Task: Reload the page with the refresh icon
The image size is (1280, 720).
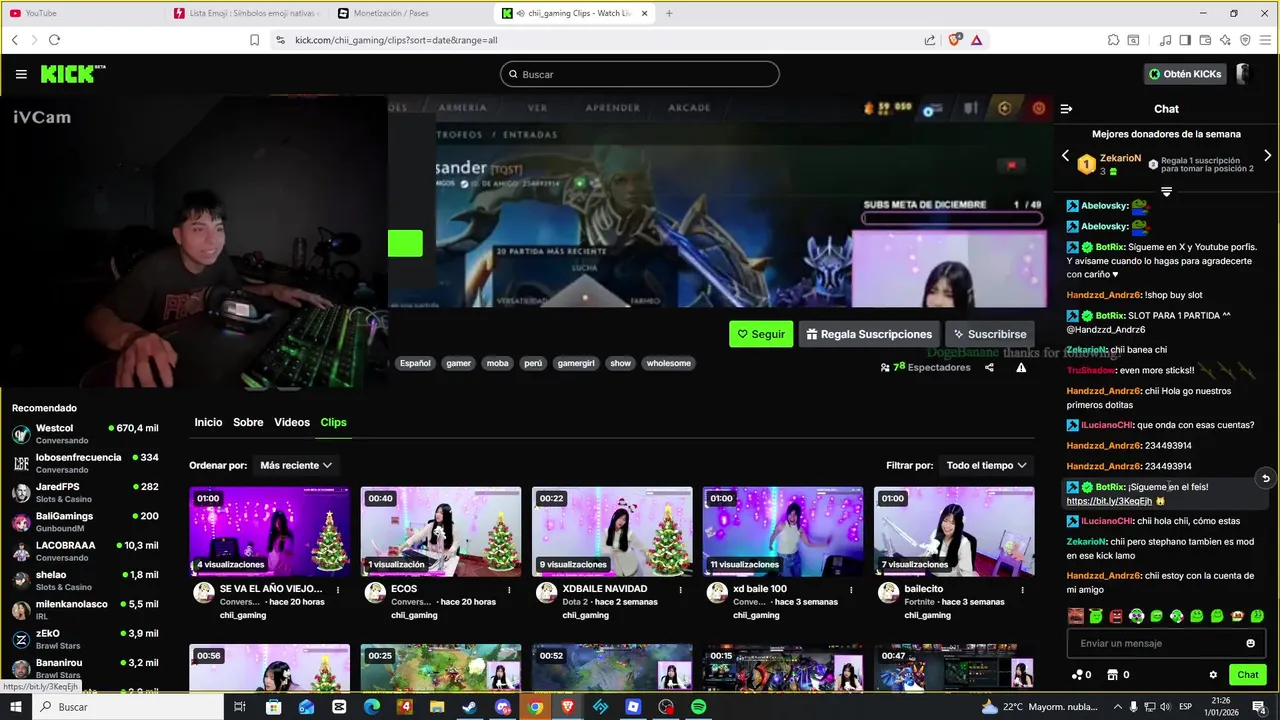Action: [54, 40]
